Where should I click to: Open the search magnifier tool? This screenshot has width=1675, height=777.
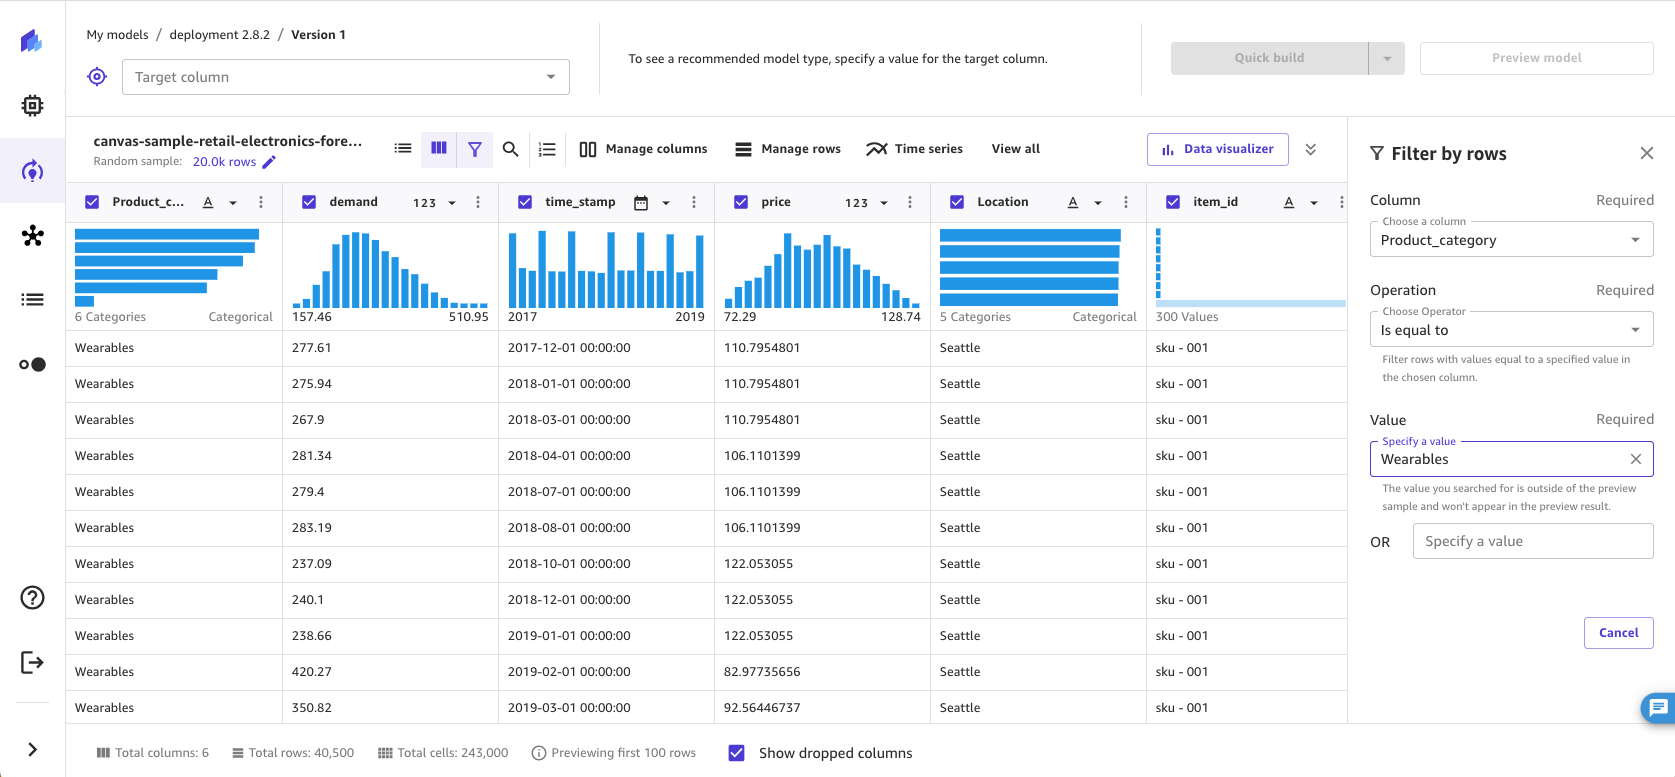point(510,149)
